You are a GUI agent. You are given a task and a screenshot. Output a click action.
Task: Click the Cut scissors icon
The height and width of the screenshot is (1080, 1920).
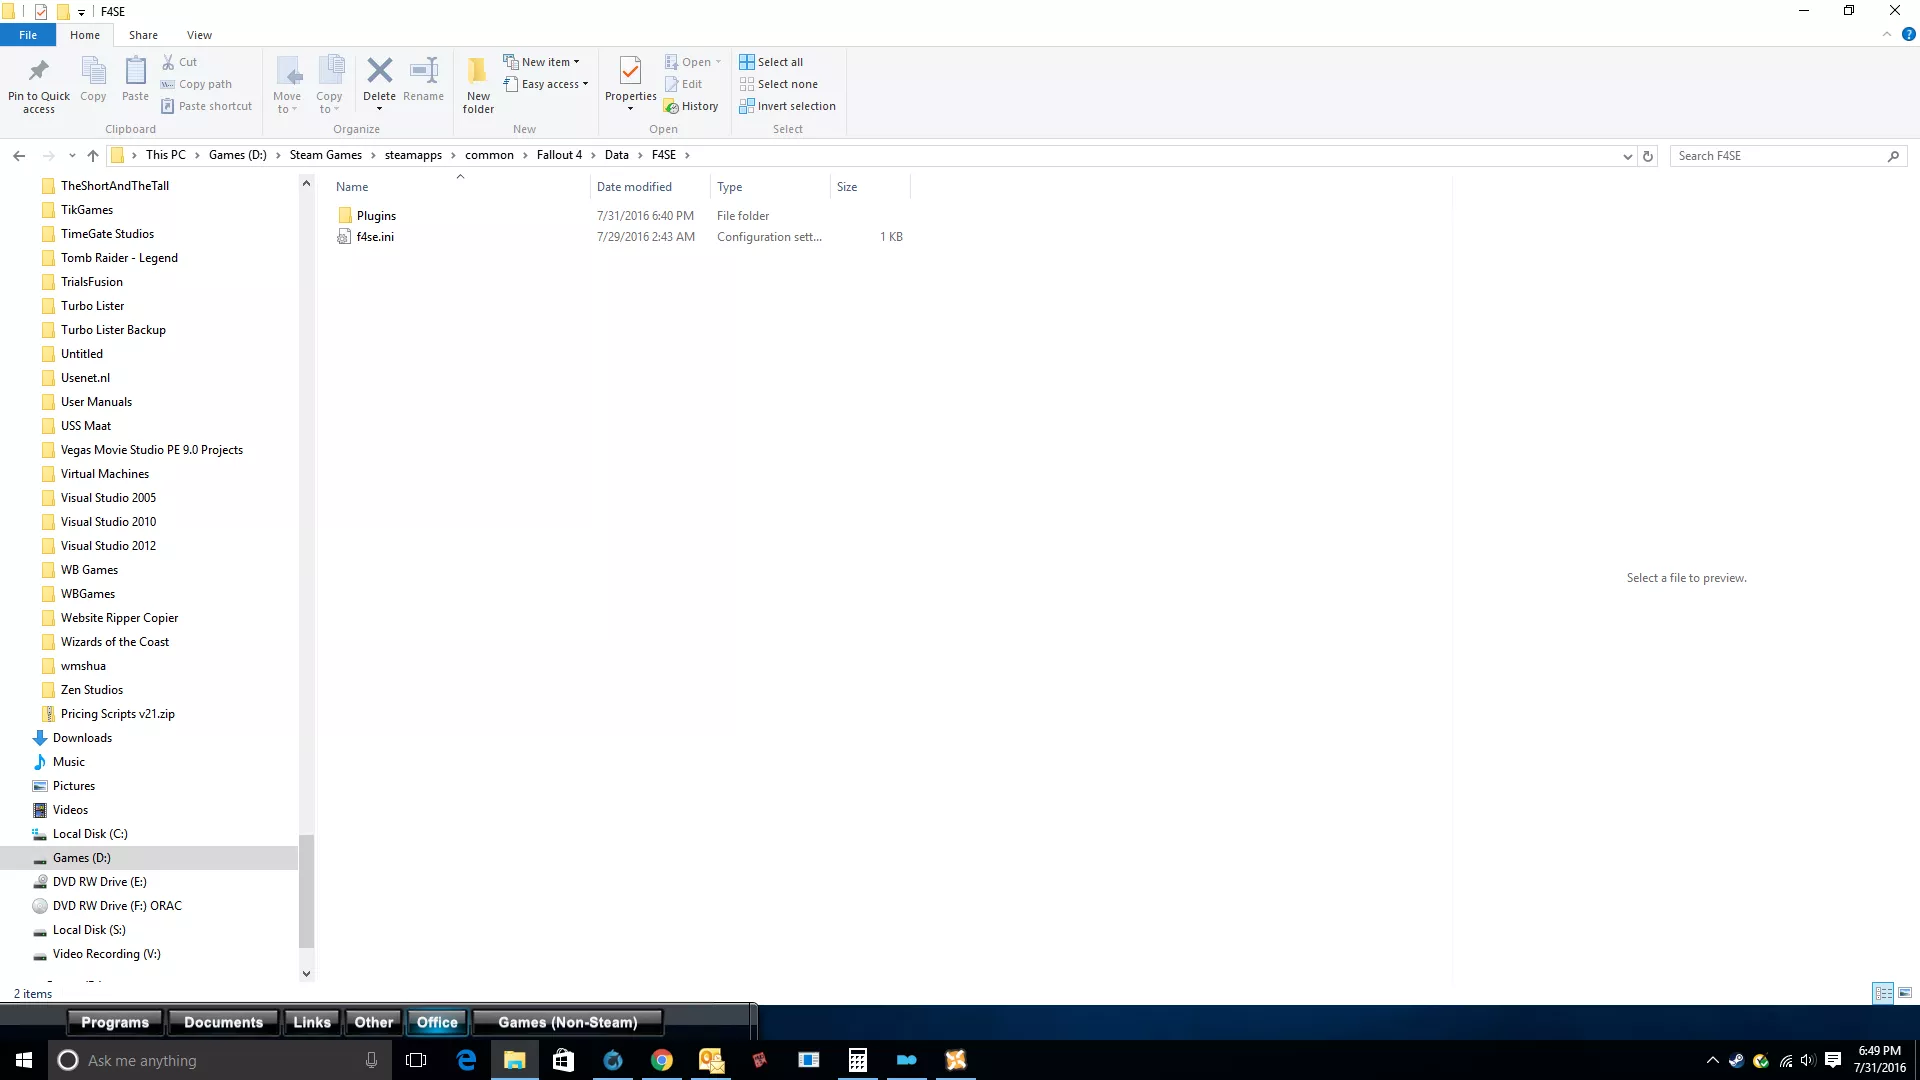point(168,62)
